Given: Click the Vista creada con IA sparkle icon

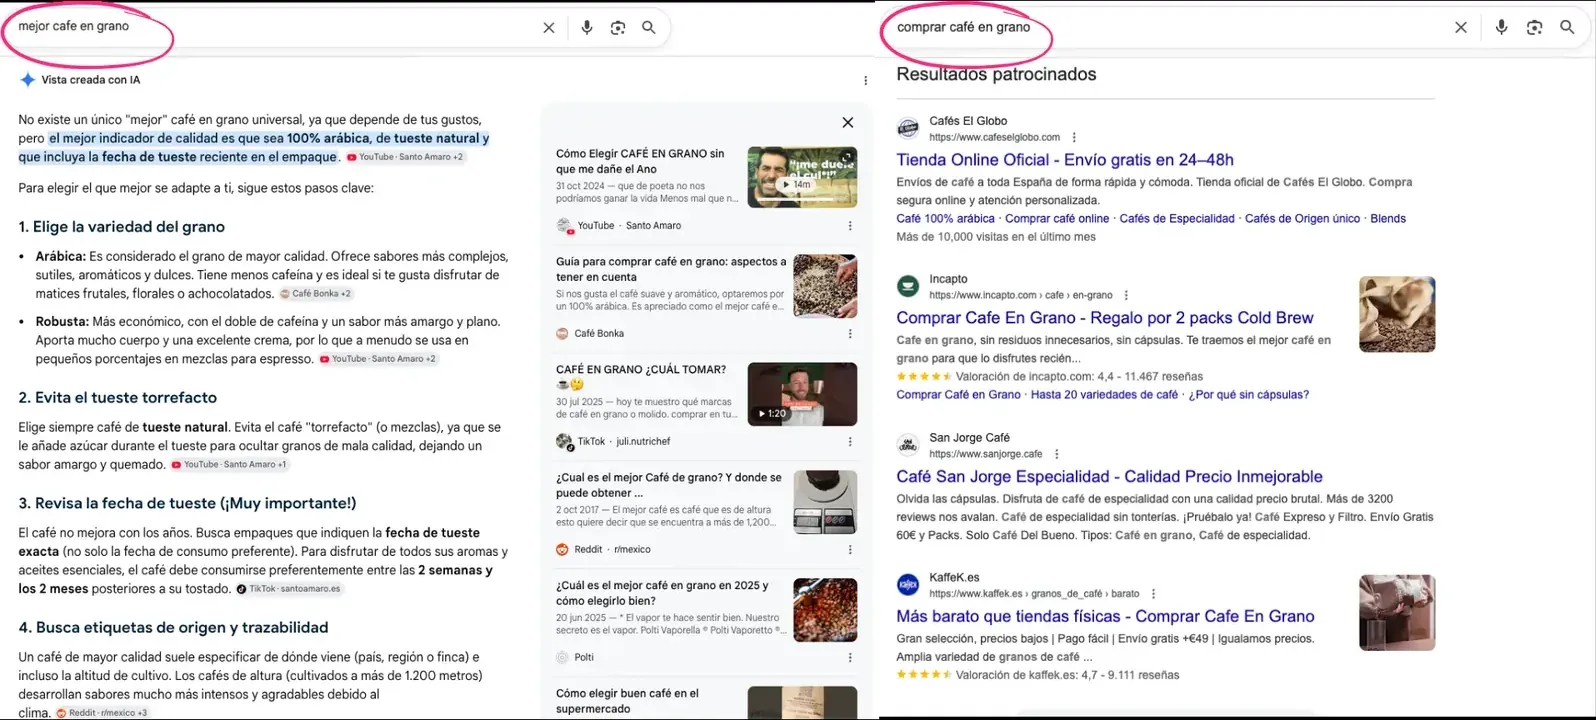Looking at the screenshot, I should (x=27, y=80).
